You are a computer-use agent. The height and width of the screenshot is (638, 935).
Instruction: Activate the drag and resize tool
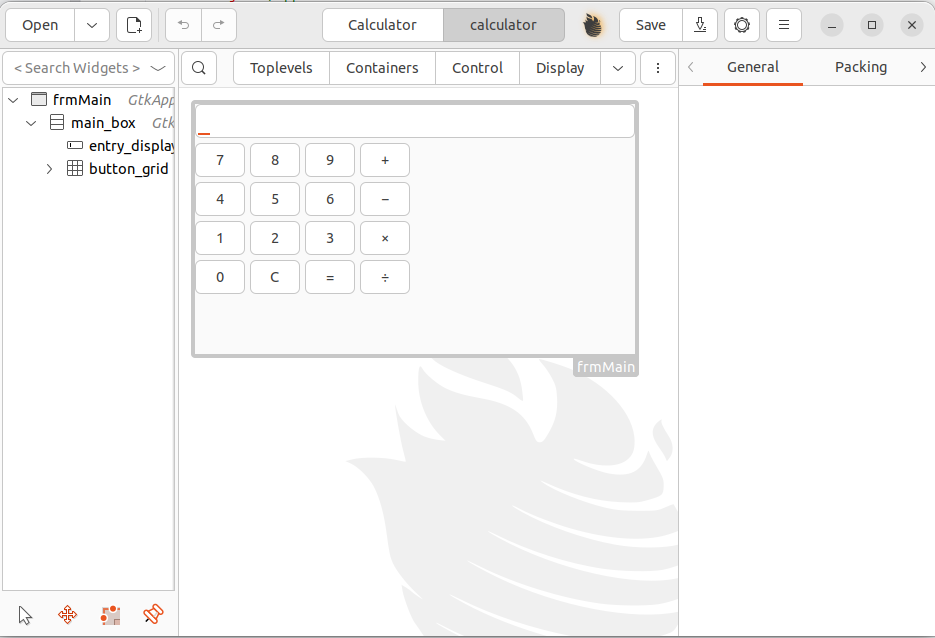68,615
